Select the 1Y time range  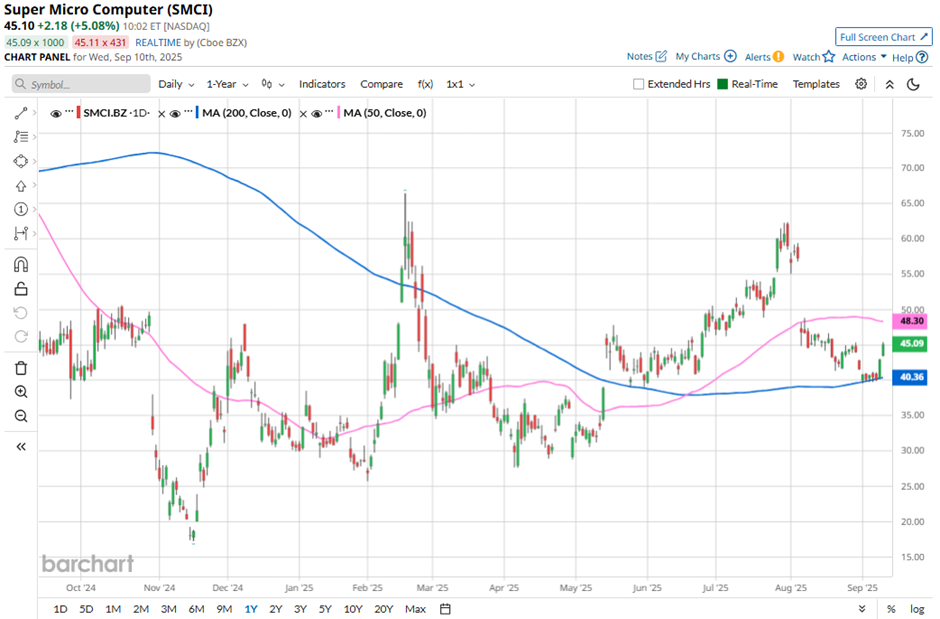pos(251,609)
